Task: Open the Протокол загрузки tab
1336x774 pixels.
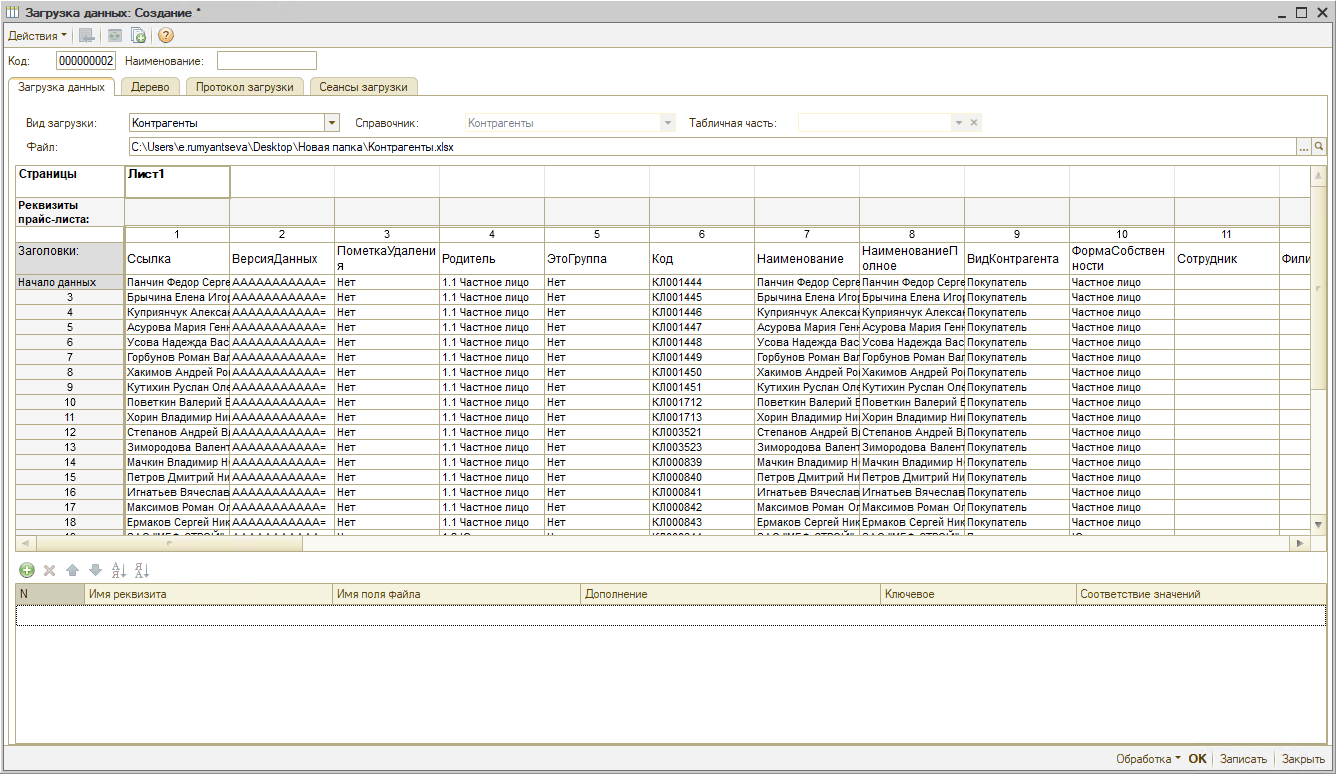Action: point(244,87)
